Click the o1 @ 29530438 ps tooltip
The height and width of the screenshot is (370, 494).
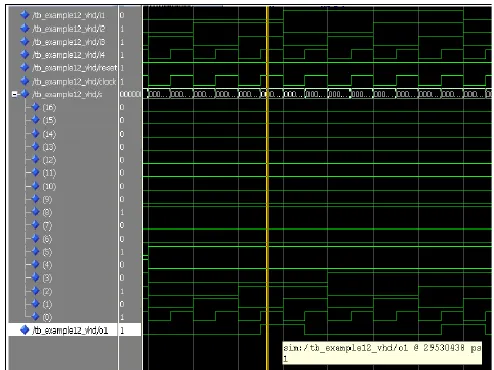click(382, 353)
